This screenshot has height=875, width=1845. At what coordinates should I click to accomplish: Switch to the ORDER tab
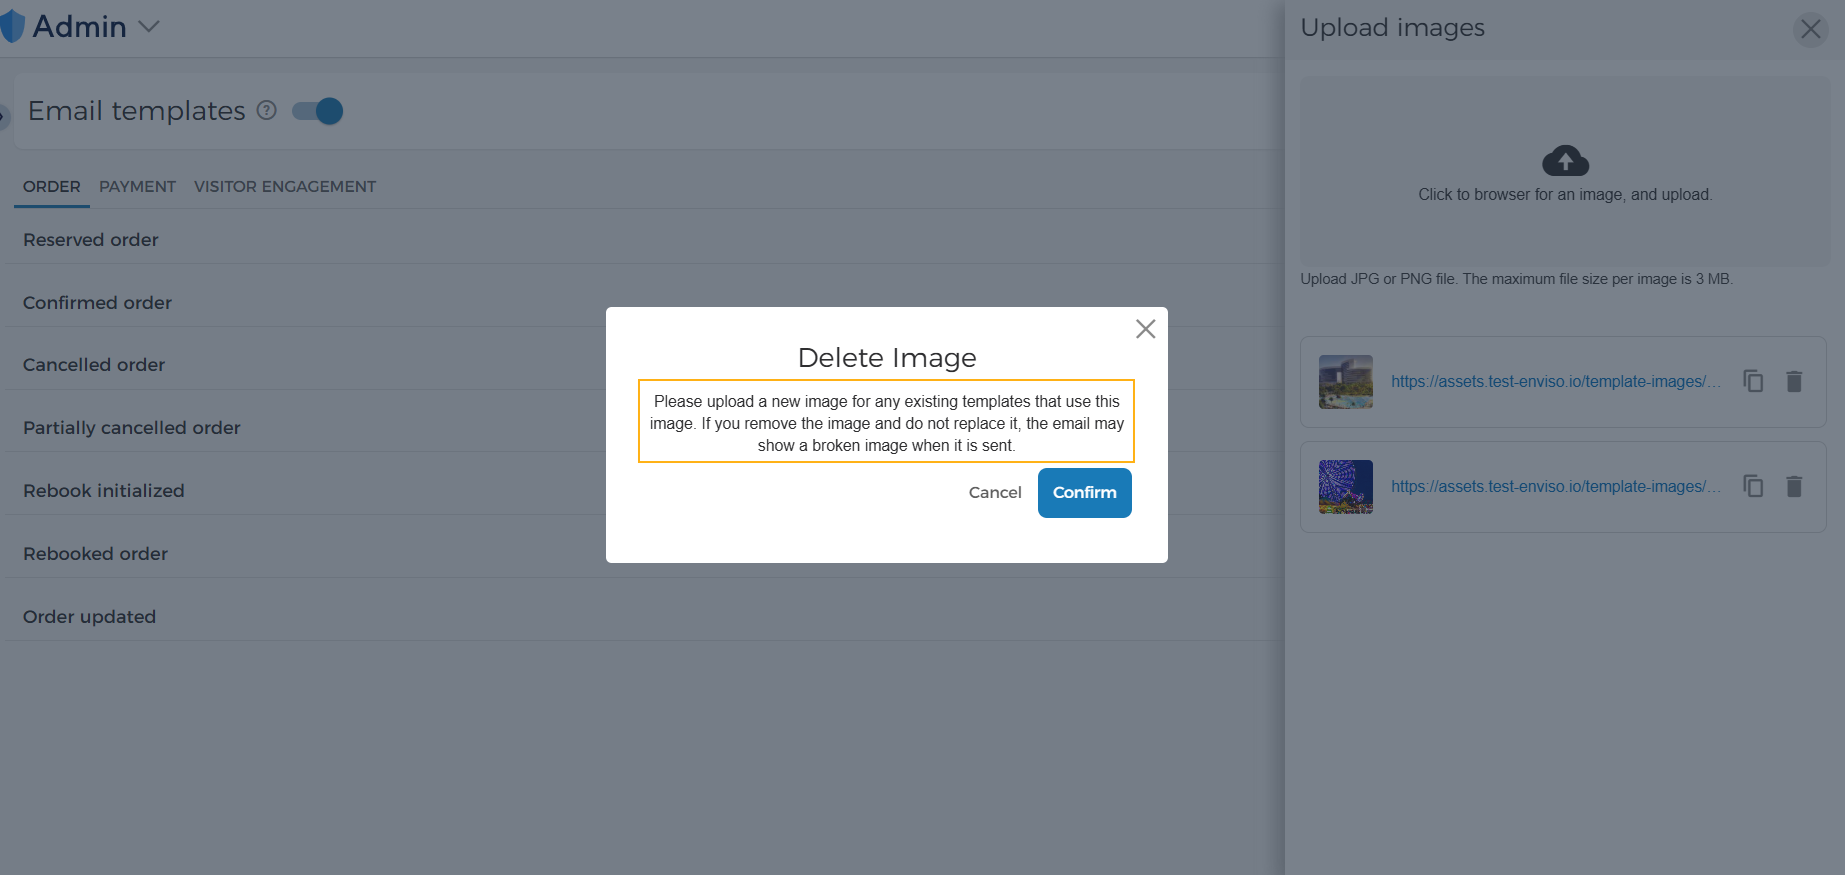(x=52, y=186)
